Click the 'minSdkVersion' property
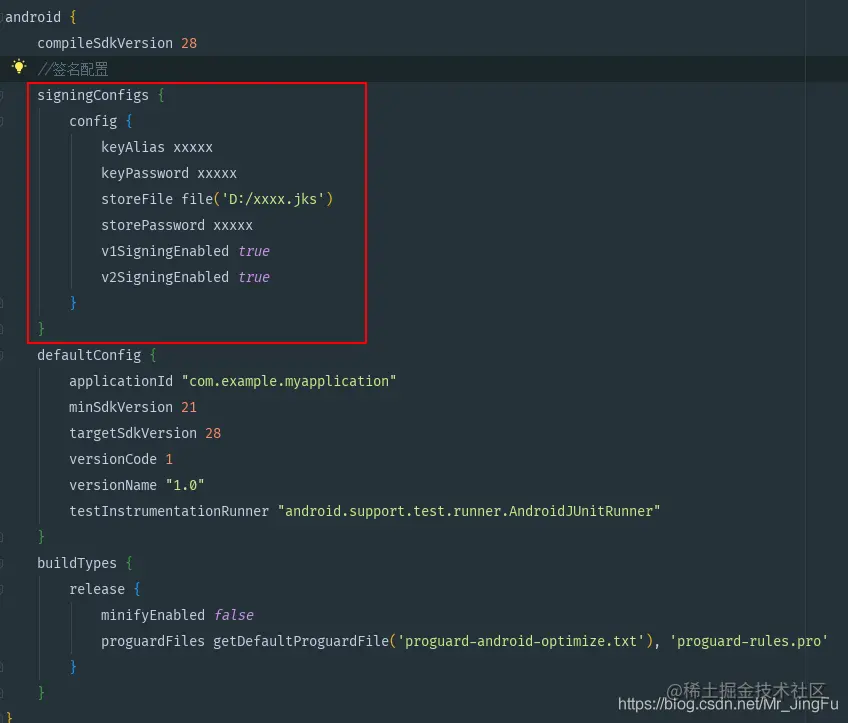848x723 pixels. click(121, 407)
